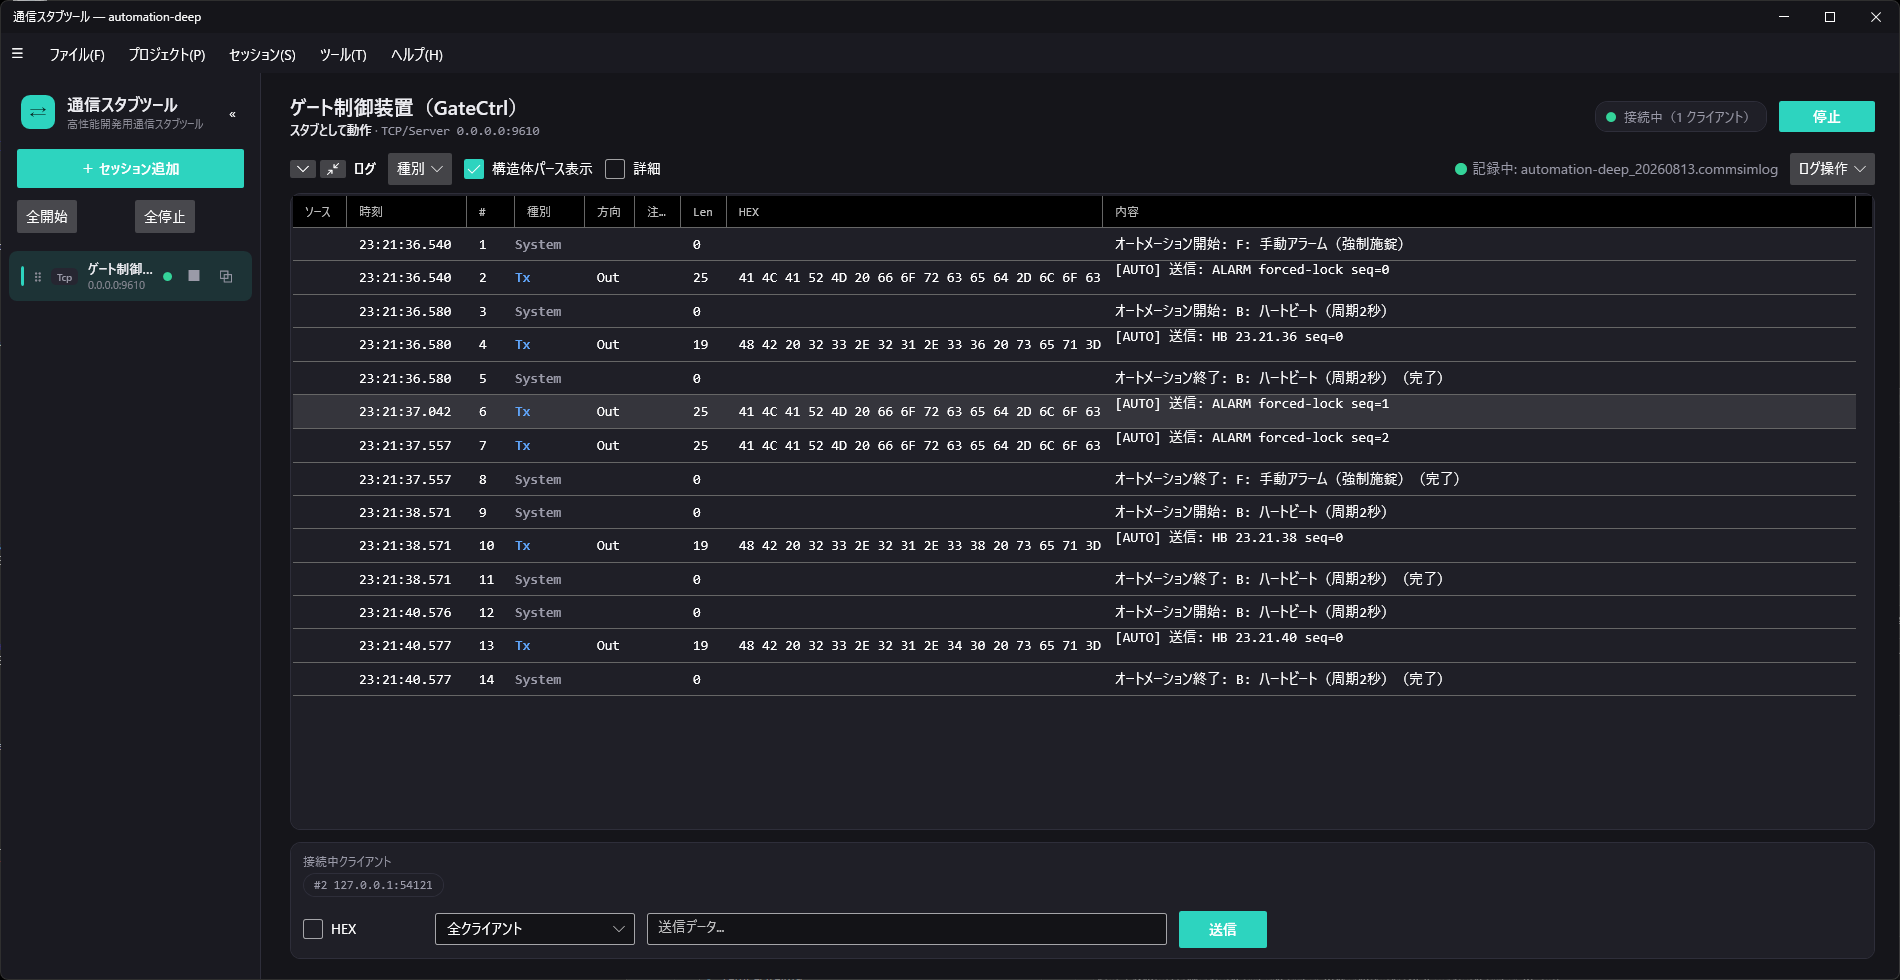Click the 種別 column header in table
This screenshot has height=980, width=1900.
549,212
